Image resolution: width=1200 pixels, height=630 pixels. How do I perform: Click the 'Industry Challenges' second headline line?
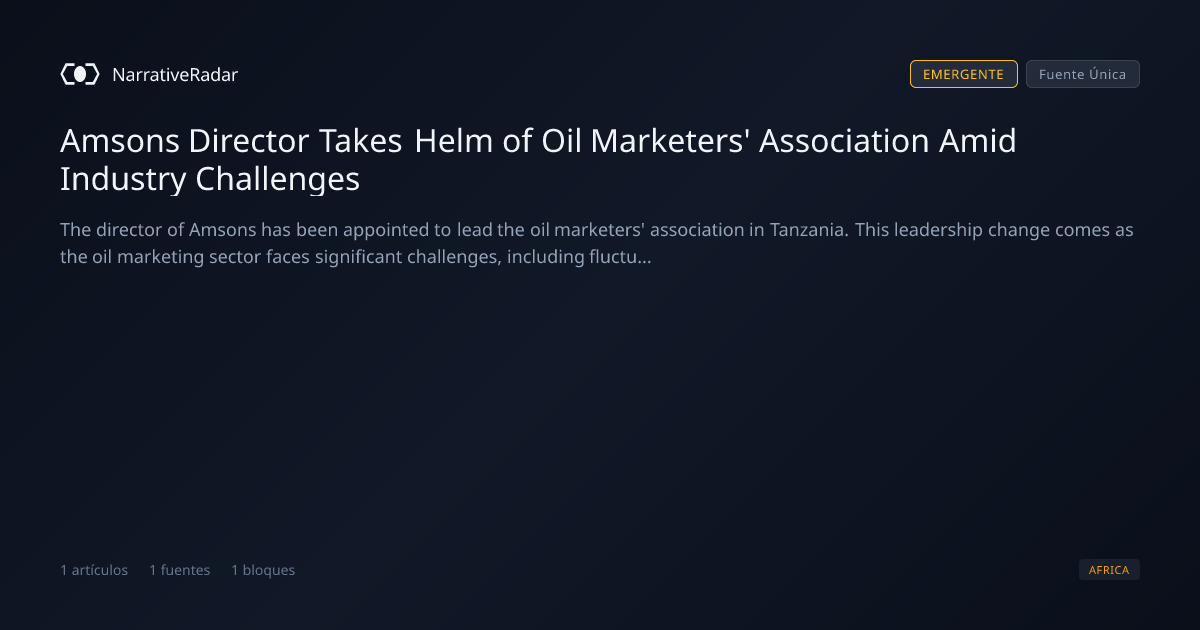click(x=210, y=179)
